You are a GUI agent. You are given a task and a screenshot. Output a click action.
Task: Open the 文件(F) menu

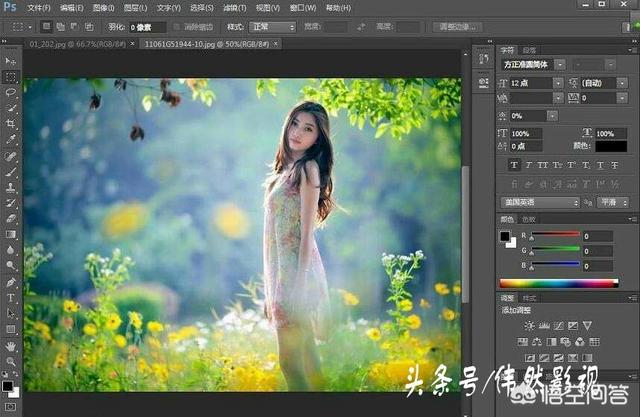(x=38, y=8)
